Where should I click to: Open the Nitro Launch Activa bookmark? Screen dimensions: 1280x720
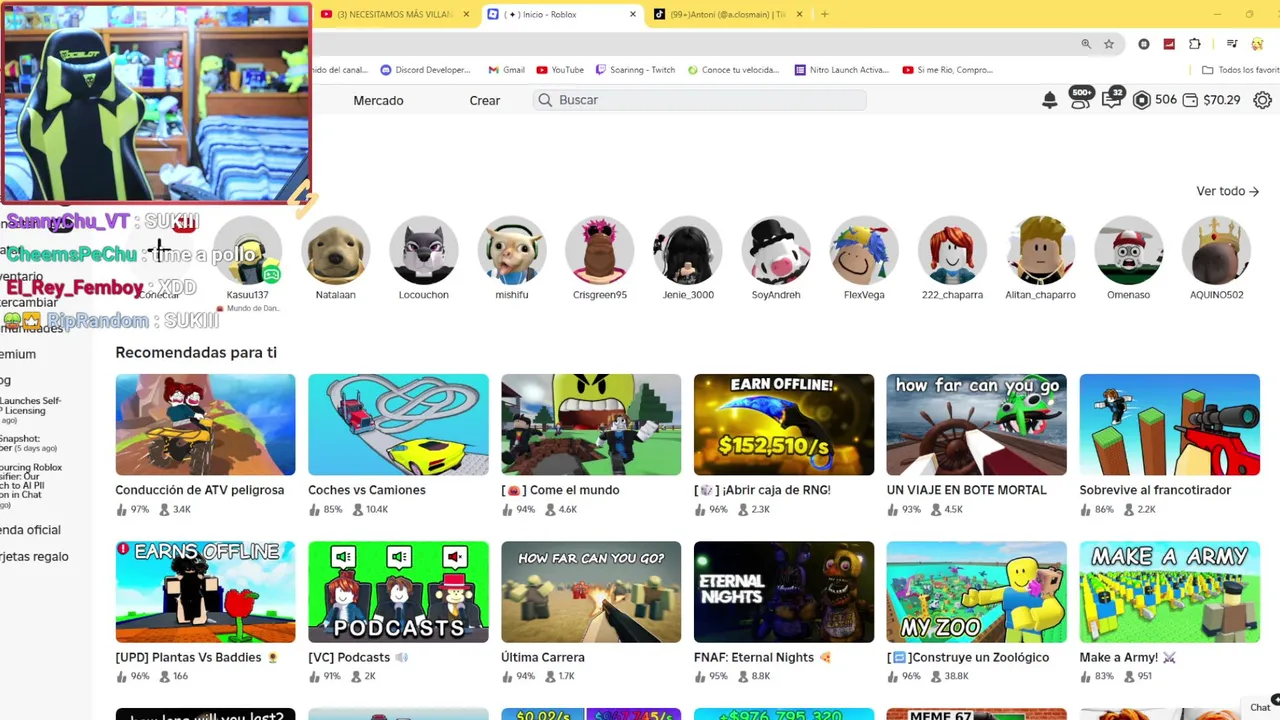(842, 70)
